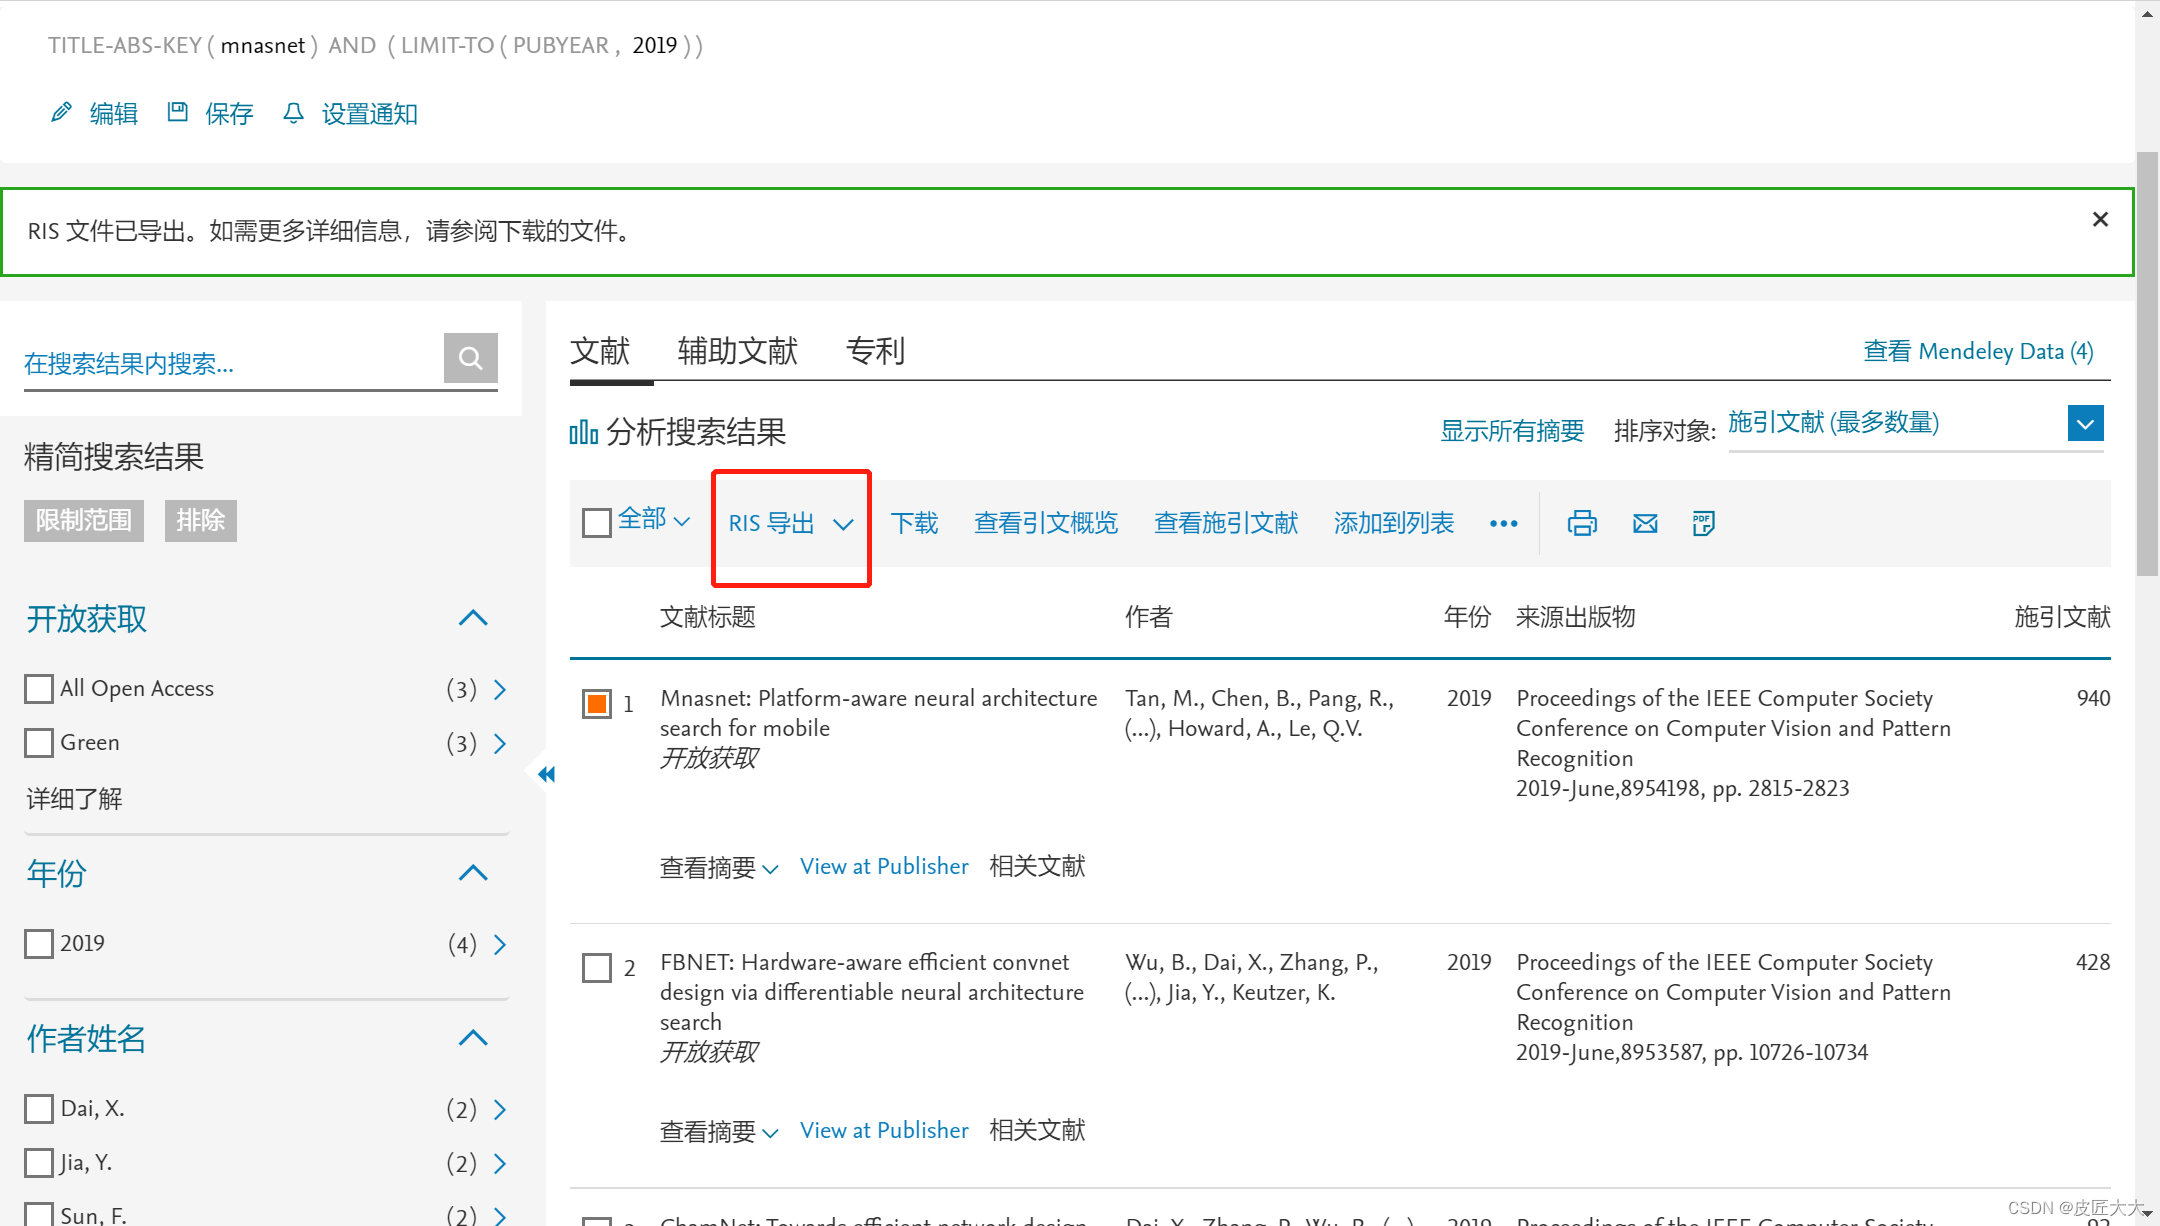Open the edit pencil icon for the search query
The width and height of the screenshot is (2160, 1226).
coord(62,112)
